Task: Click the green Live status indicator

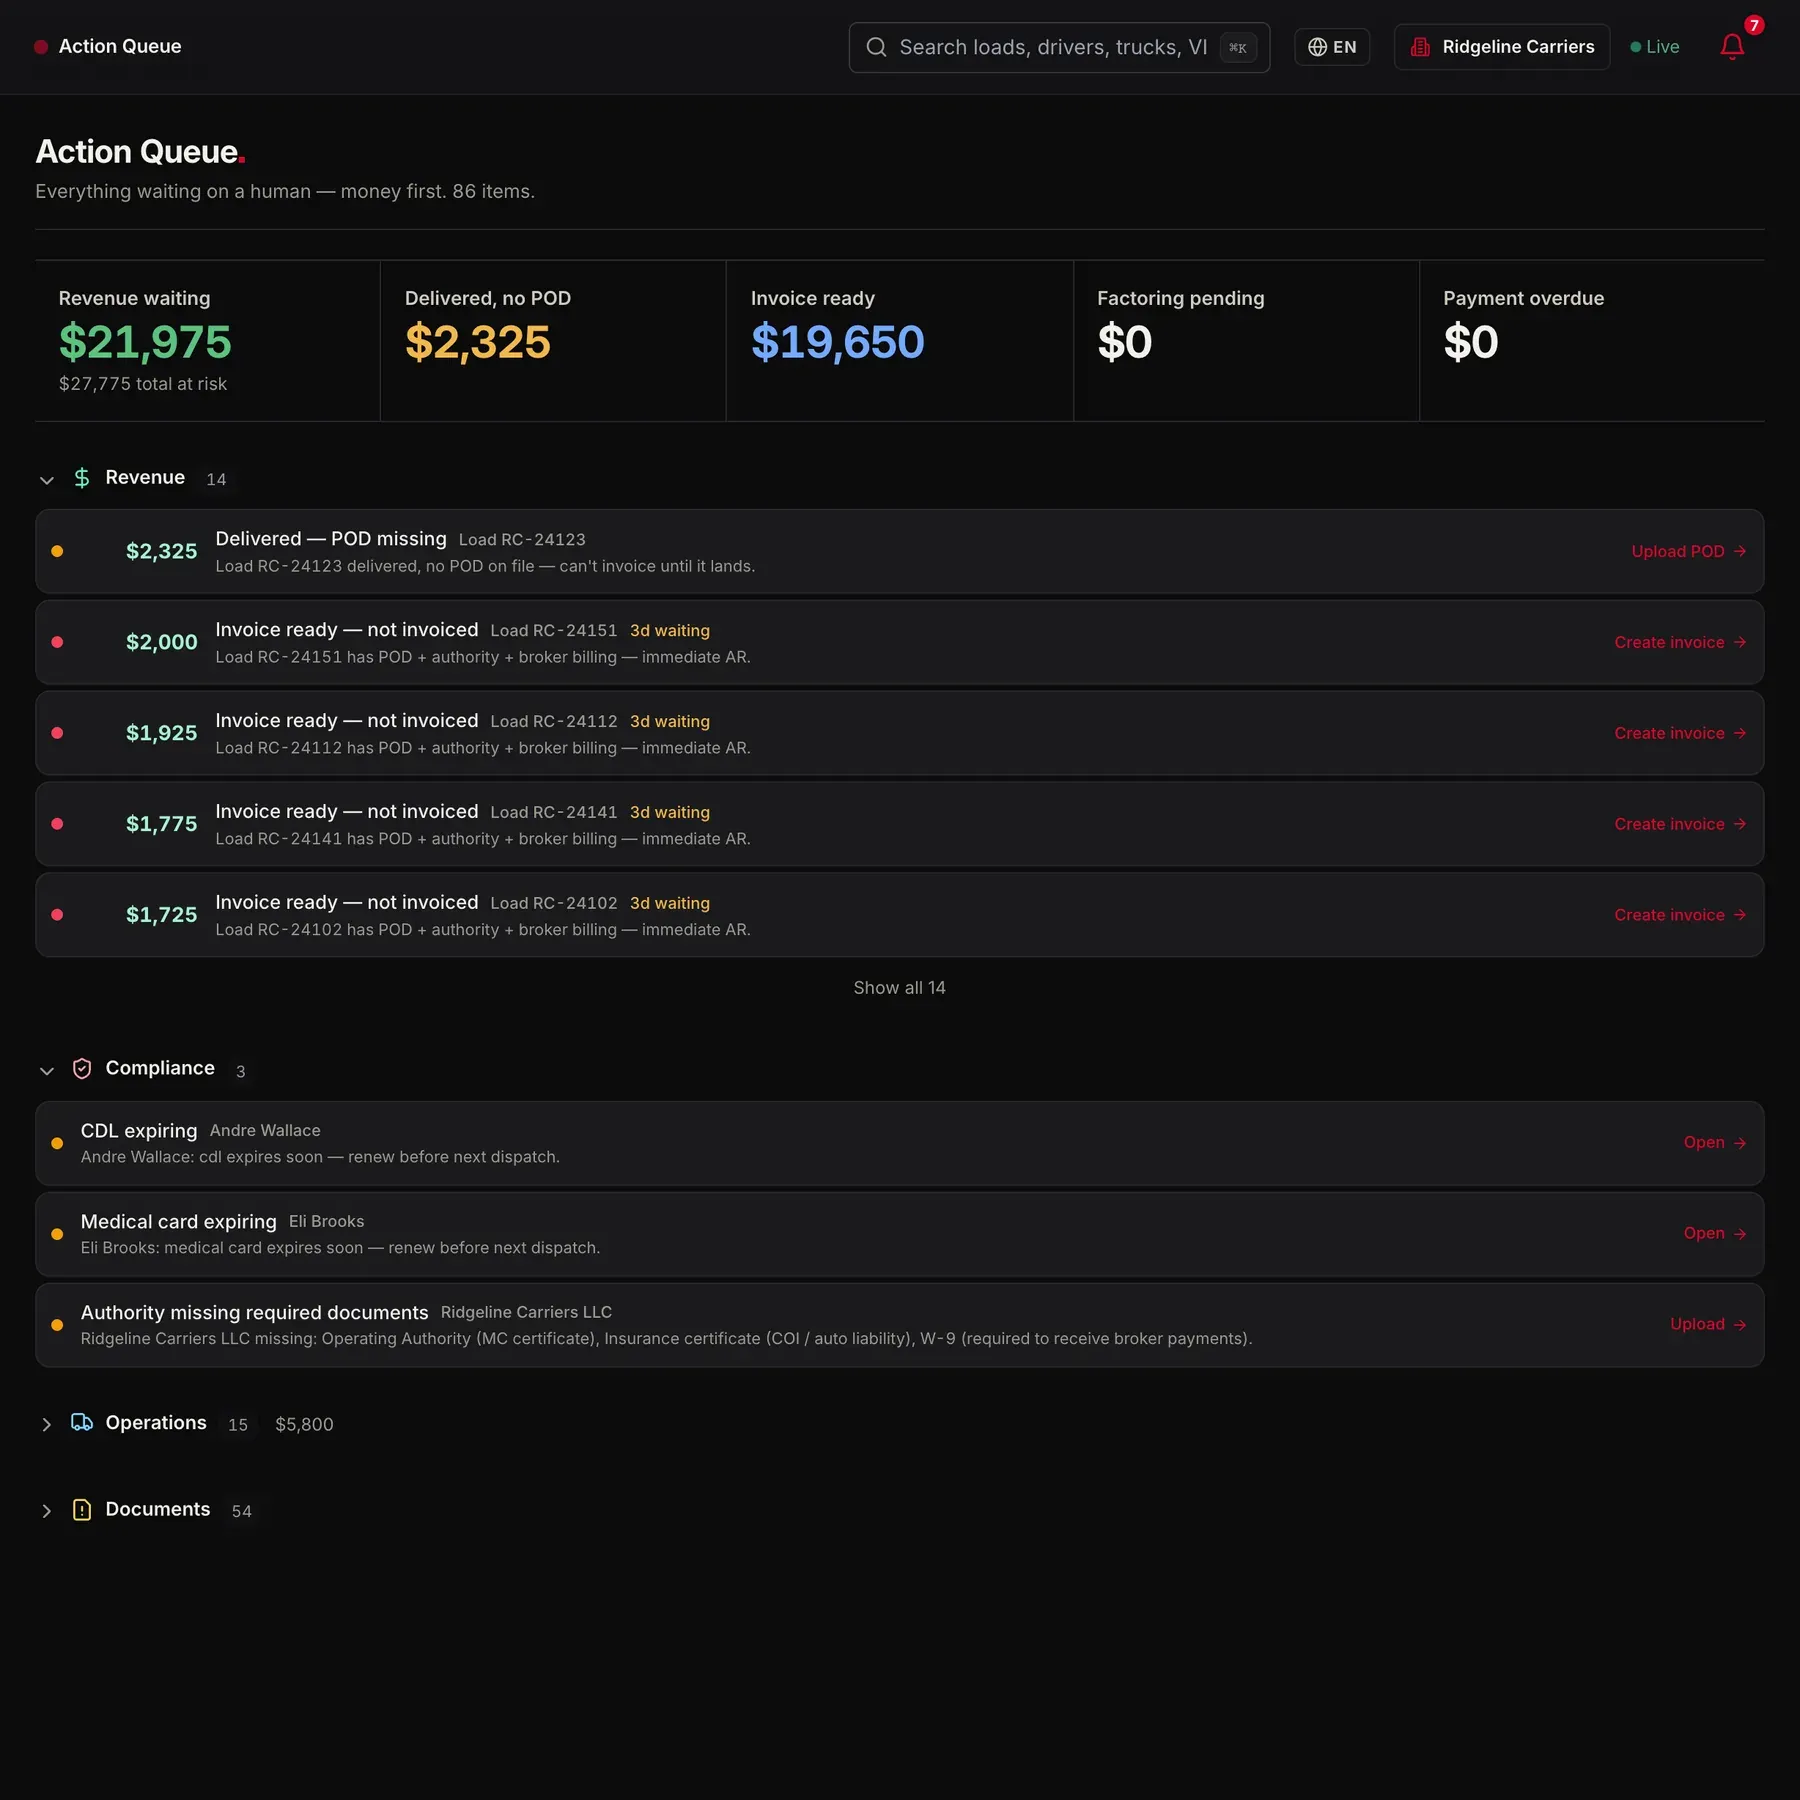Action: 1655,47
